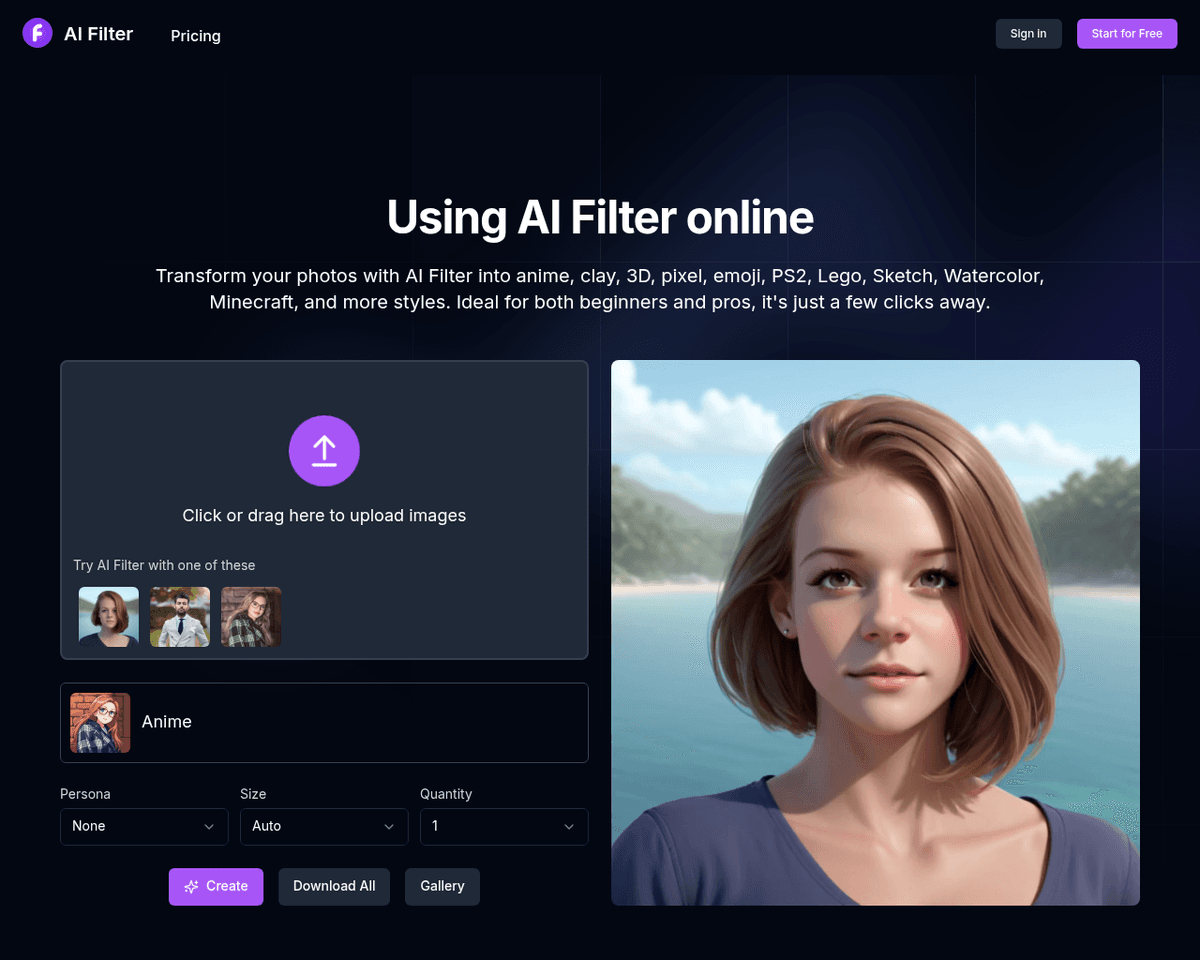Open the Size dropdown set to Auto
The width and height of the screenshot is (1200, 960).
point(324,826)
